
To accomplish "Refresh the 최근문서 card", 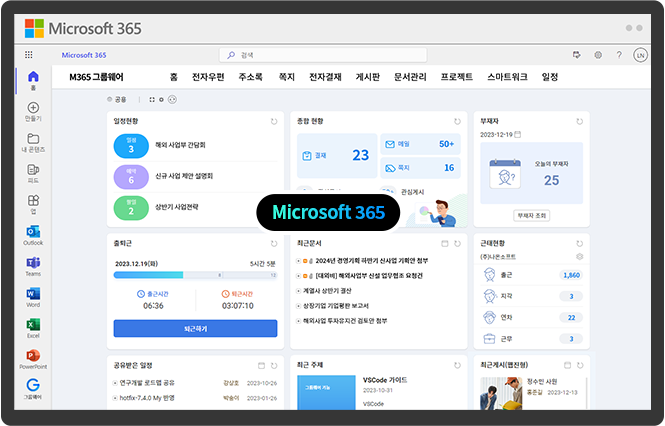I will pos(457,244).
